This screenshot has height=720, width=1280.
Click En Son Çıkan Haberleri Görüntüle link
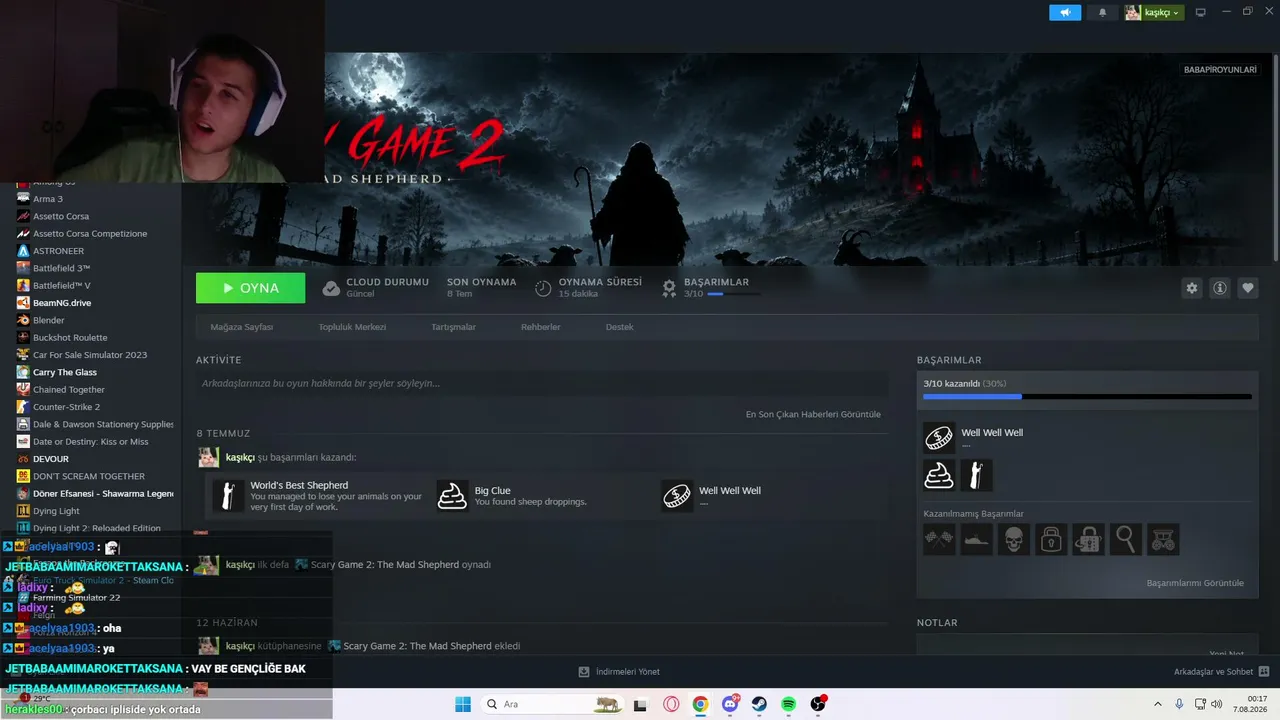coord(813,414)
